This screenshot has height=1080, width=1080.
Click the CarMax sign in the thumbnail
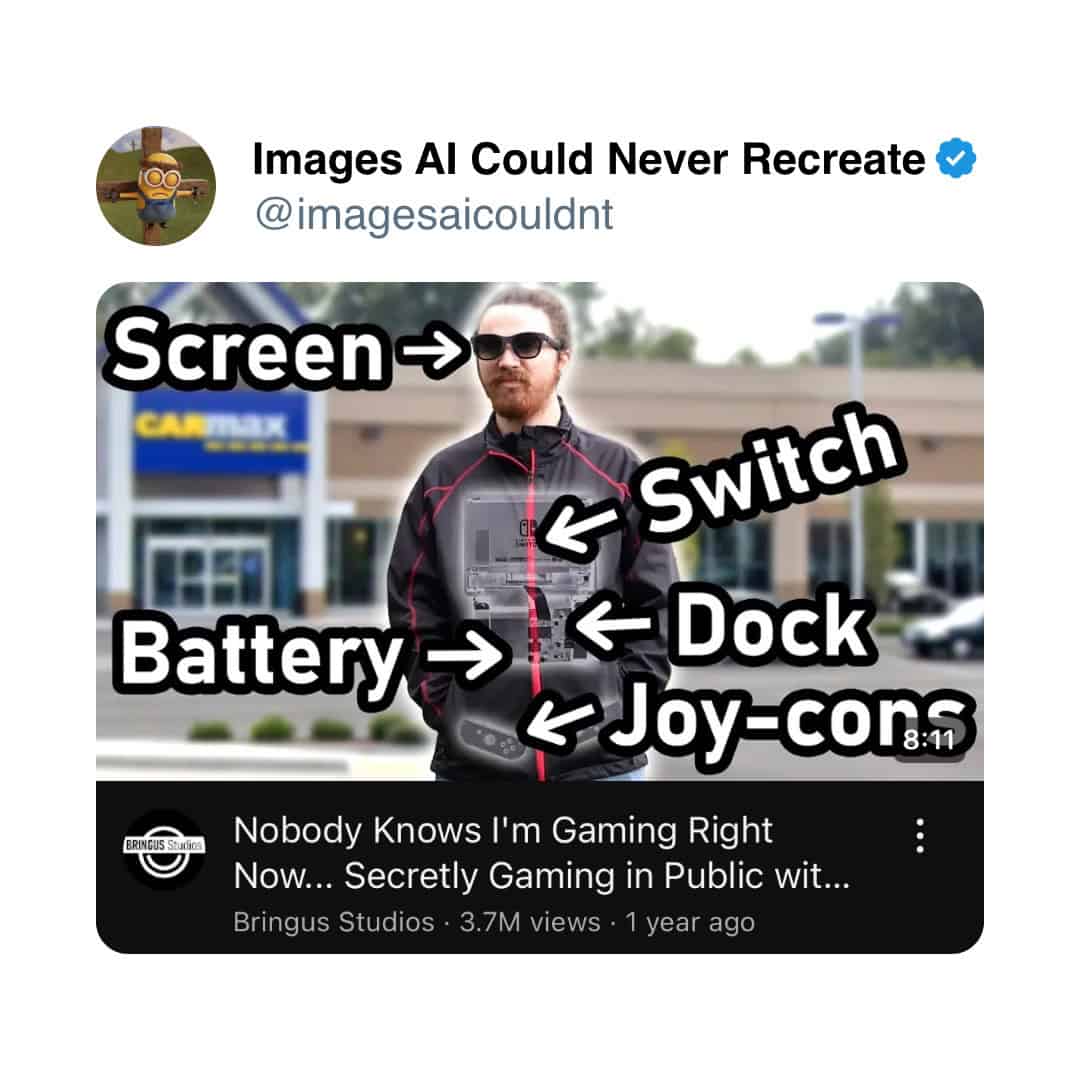[x=220, y=433]
